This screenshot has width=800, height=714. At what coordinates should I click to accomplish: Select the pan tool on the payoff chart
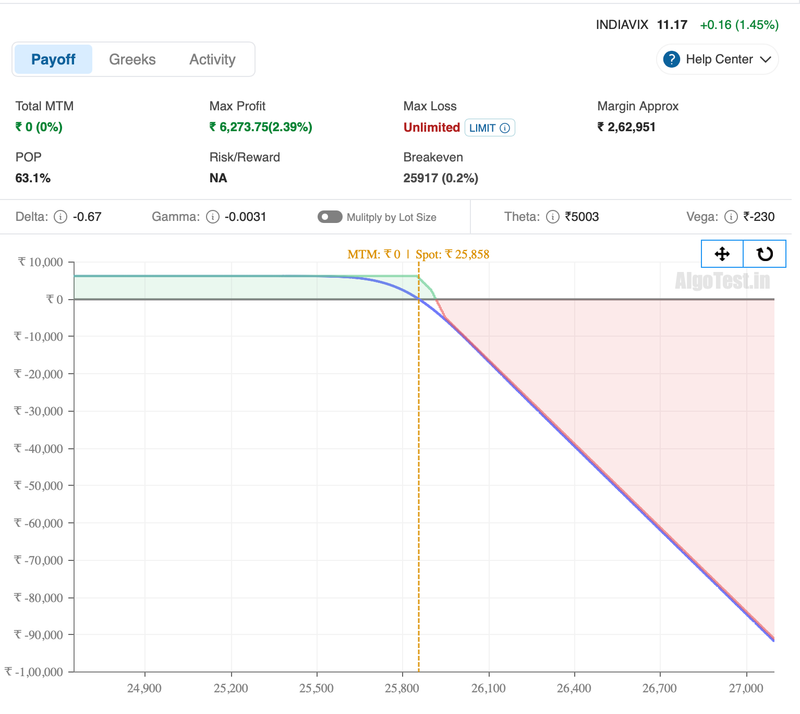click(722, 253)
